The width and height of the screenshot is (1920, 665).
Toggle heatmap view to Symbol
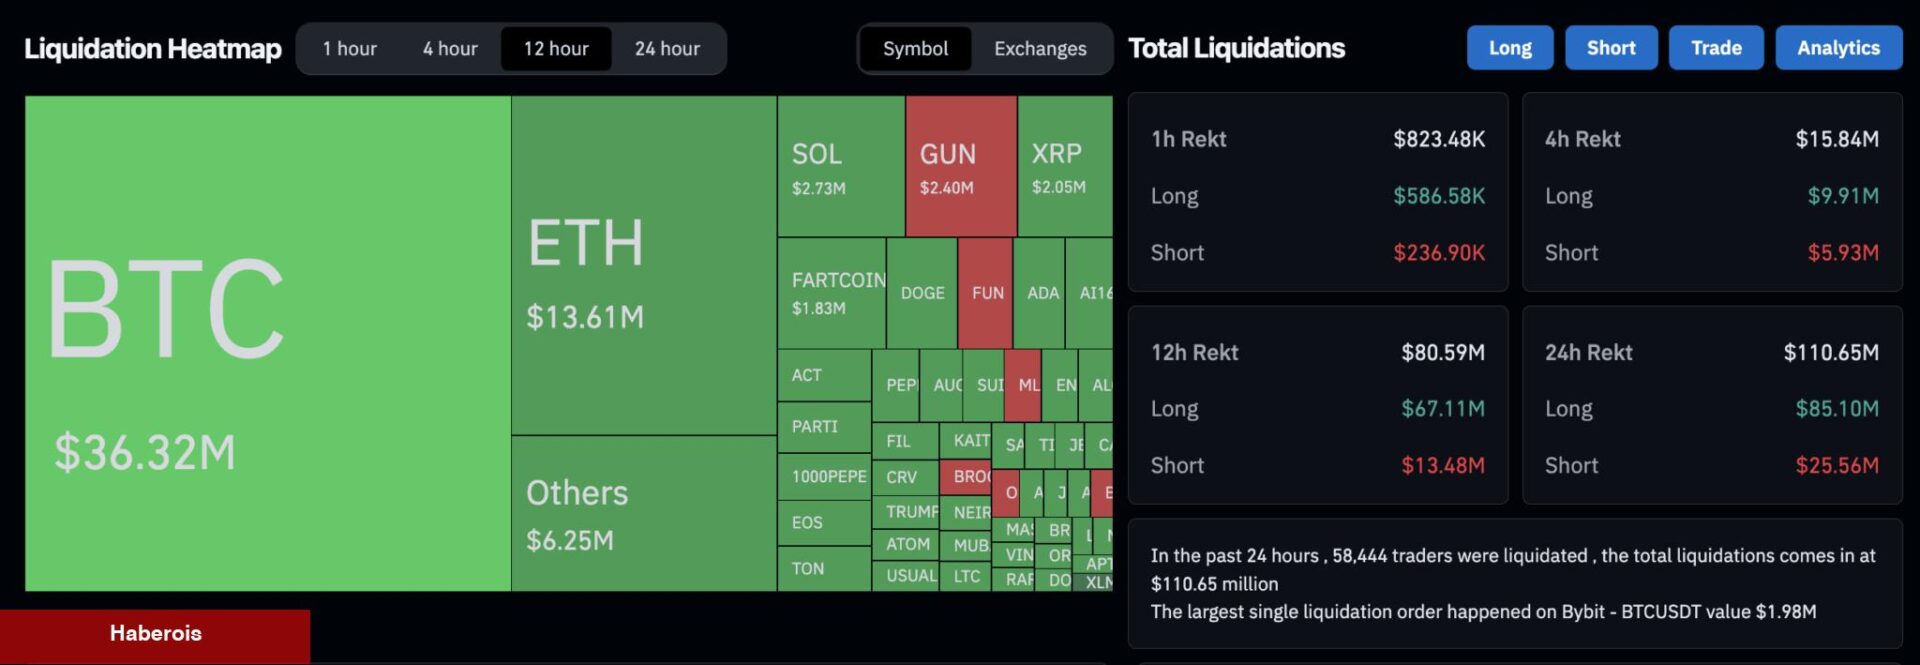pos(915,49)
